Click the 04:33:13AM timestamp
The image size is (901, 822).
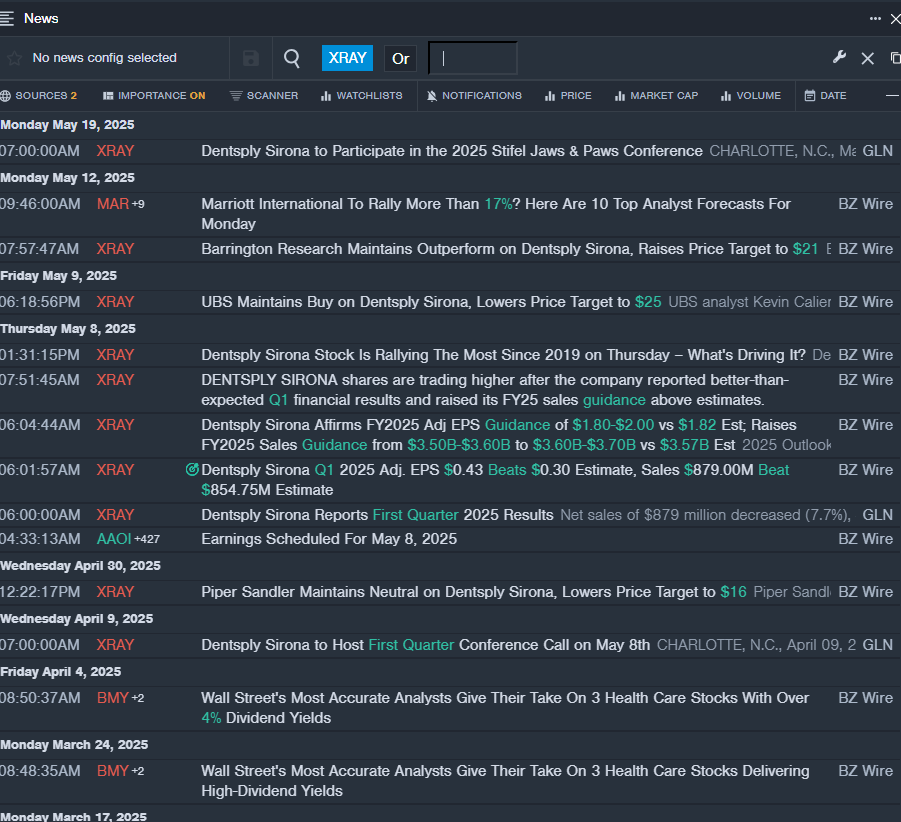tap(40, 539)
